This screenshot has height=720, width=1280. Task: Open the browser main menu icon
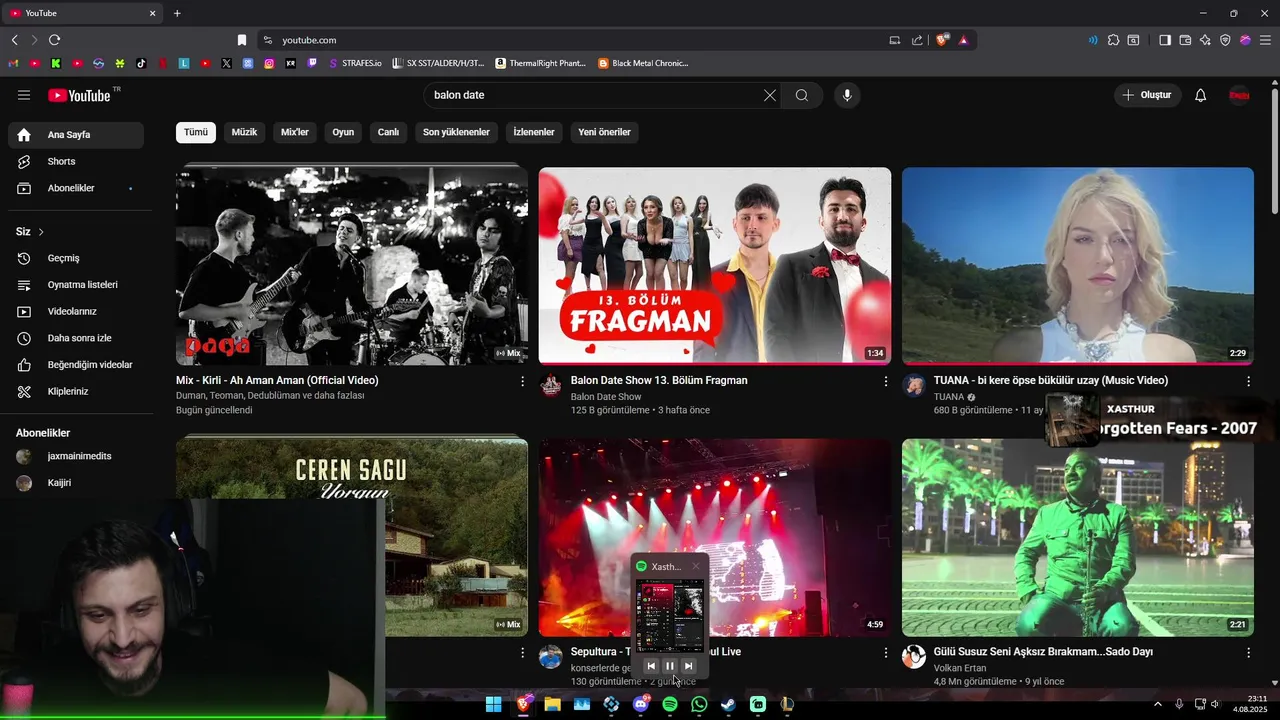click(x=1265, y=40)
